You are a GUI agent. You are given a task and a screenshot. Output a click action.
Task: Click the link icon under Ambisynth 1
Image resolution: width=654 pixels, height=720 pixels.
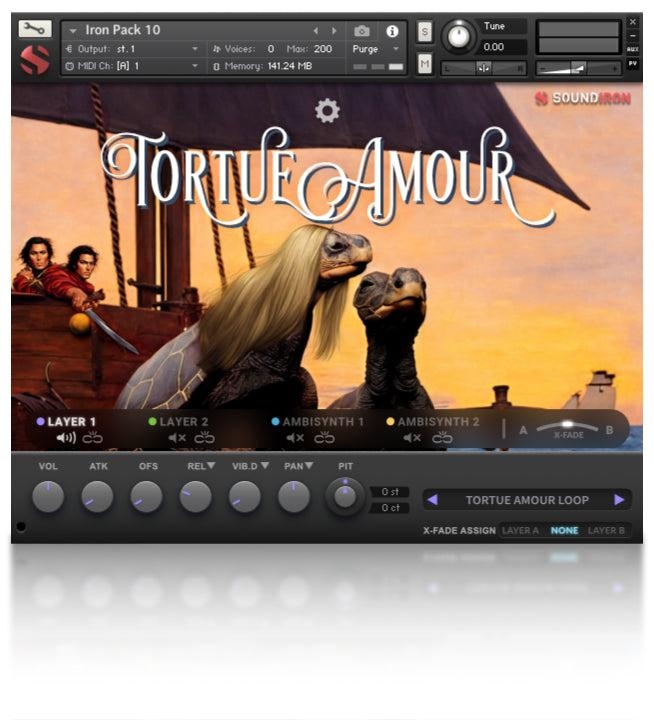323,438
